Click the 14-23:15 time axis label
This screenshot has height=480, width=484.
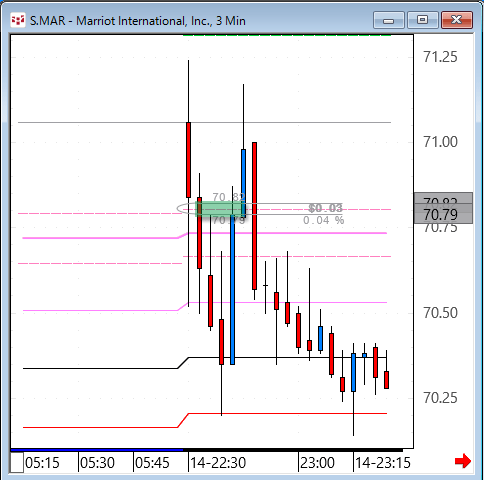[x=383, y=463]
